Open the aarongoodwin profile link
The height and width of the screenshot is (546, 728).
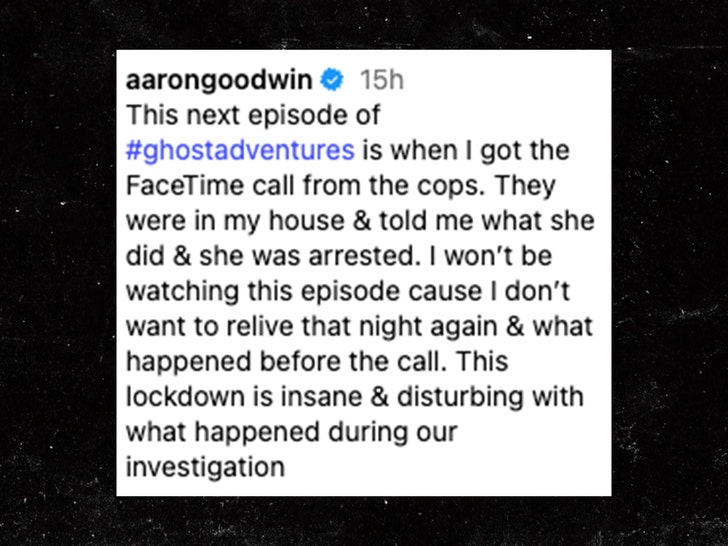219,81
